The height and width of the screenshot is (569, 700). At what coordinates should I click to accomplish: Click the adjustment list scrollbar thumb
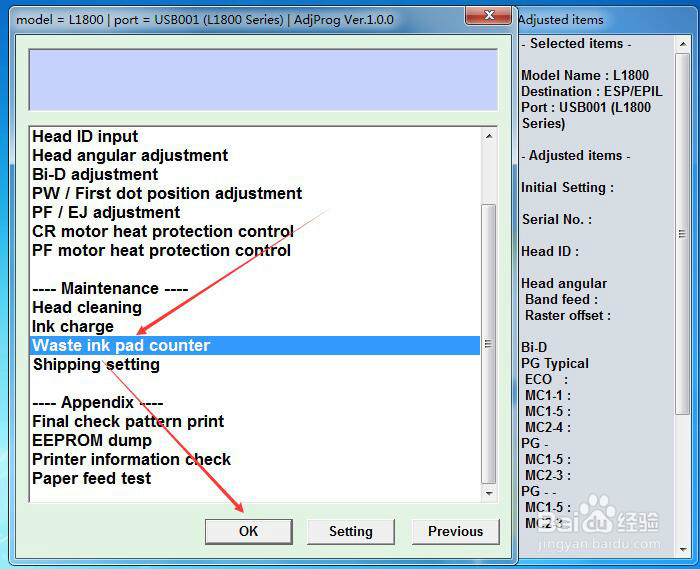click(489, 344)
